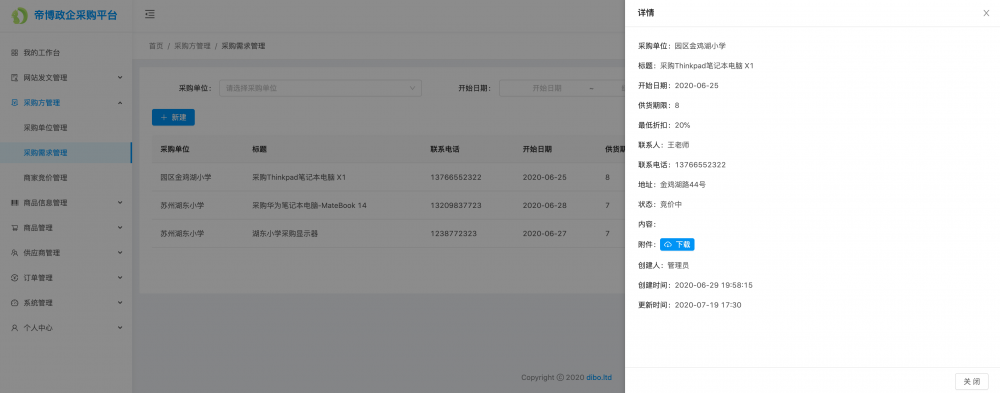Click 地址 金鸡湖路44号 in details
Screen dimensions: 1000x393
tap(683, 184)
